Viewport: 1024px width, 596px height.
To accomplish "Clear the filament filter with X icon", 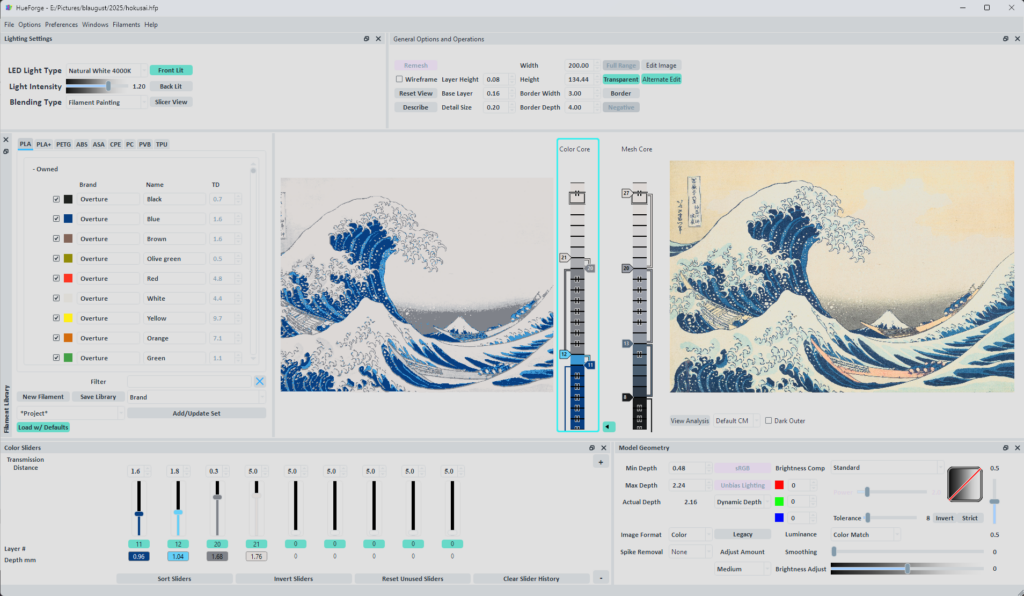I will pyautogui.click(x=259, y=381).
